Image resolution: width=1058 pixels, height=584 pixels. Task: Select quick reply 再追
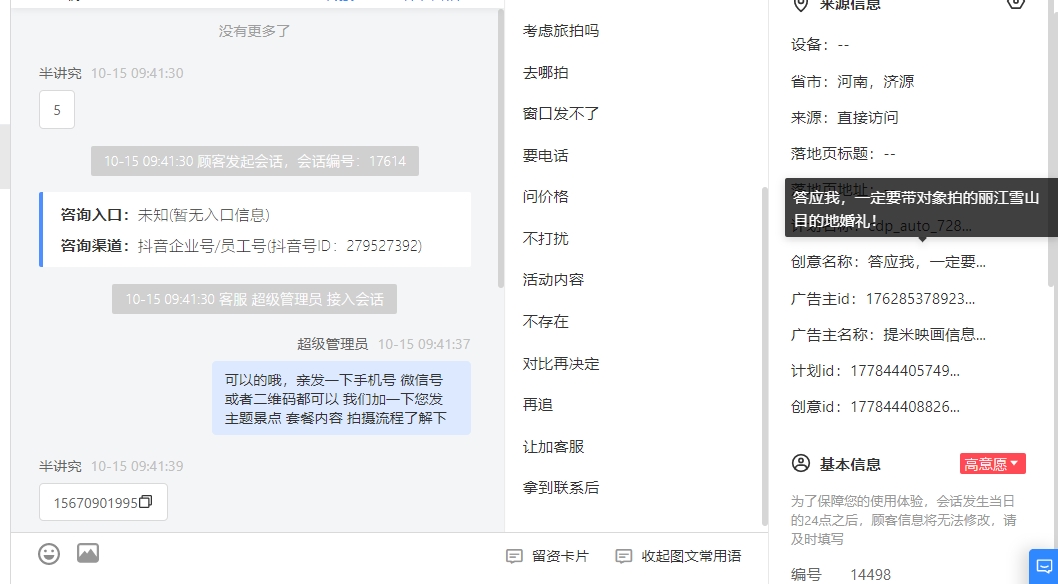coord(538,405)
